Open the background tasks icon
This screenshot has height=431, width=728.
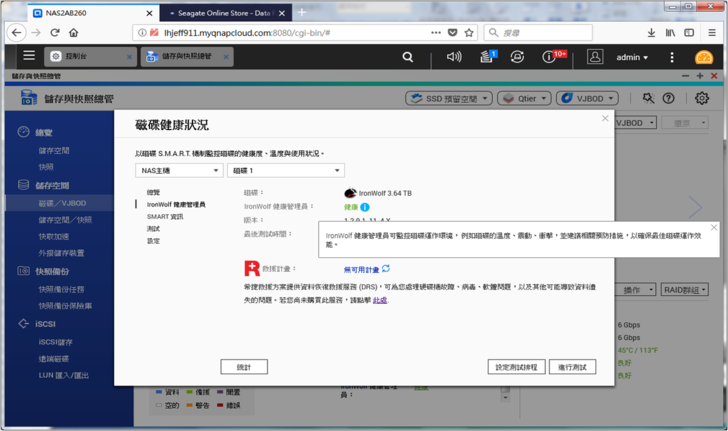point(486,57)
